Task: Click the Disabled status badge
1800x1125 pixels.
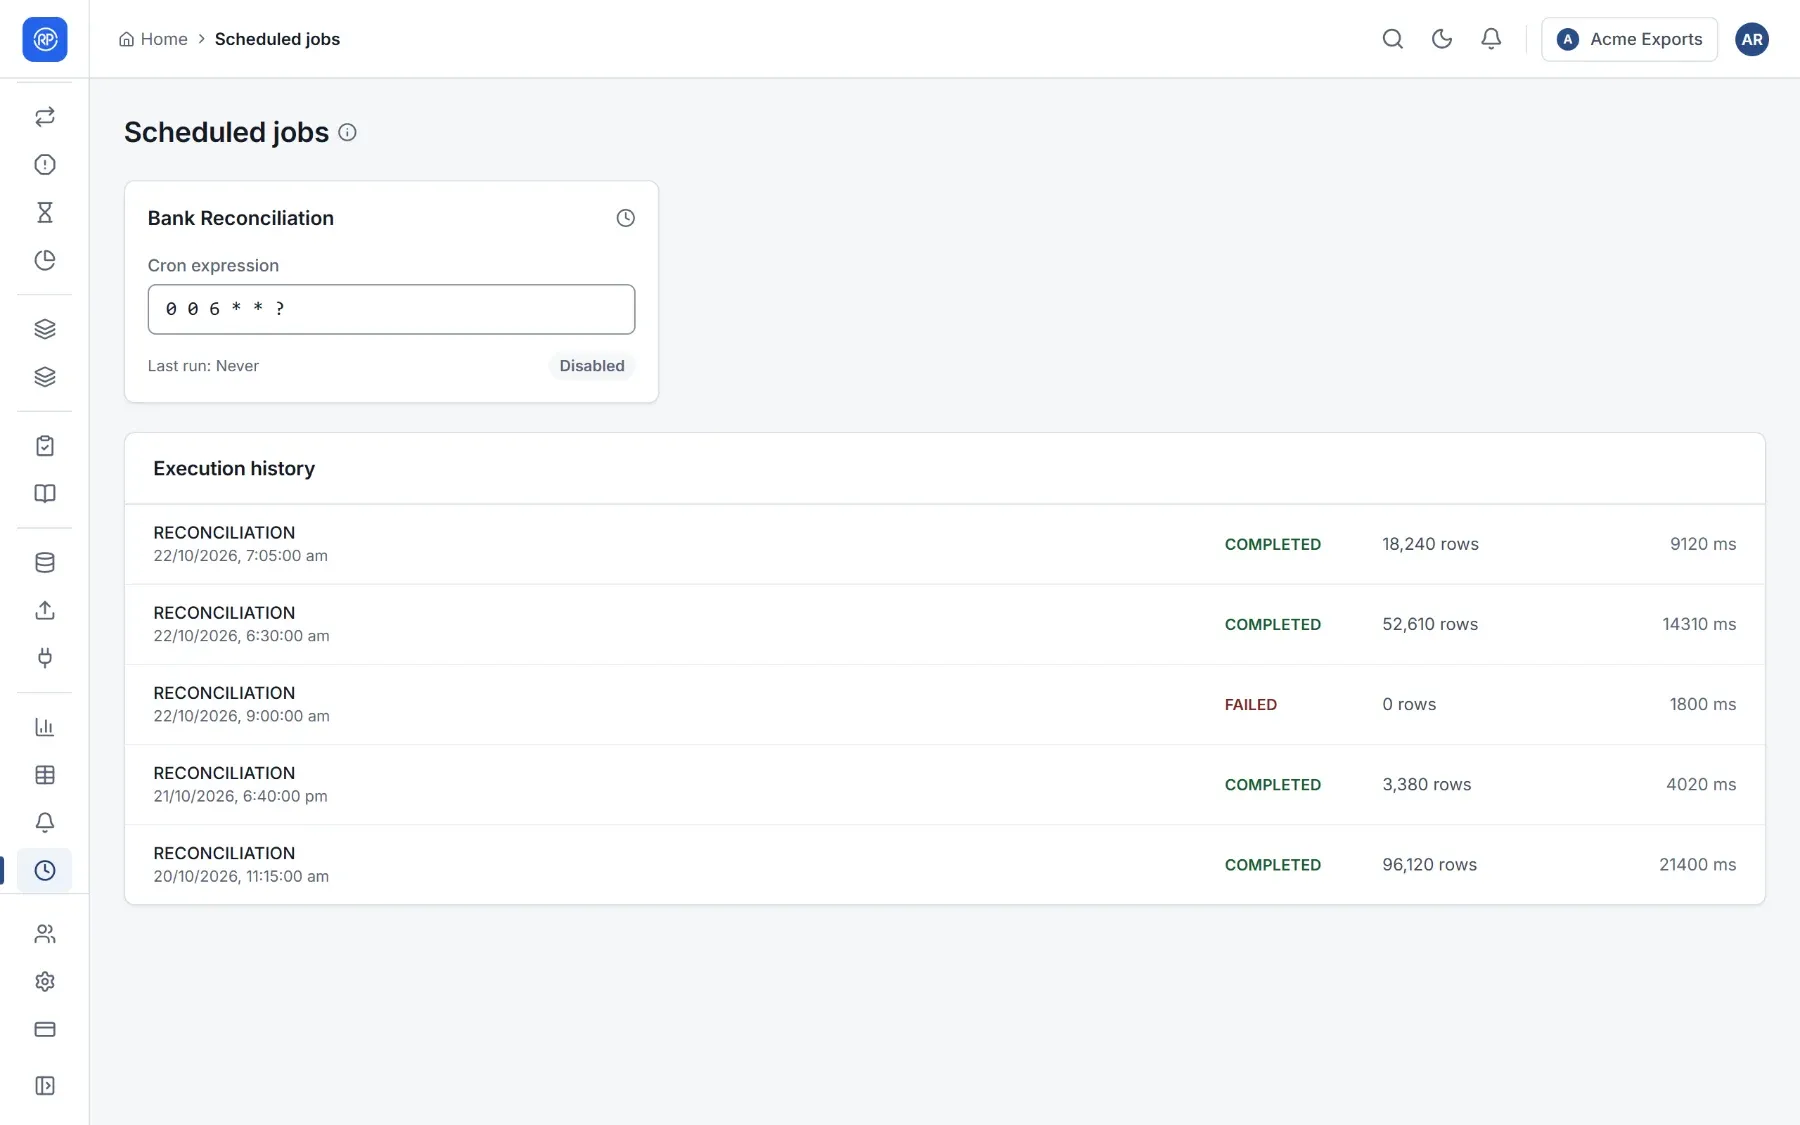Action: click(592, 366)
